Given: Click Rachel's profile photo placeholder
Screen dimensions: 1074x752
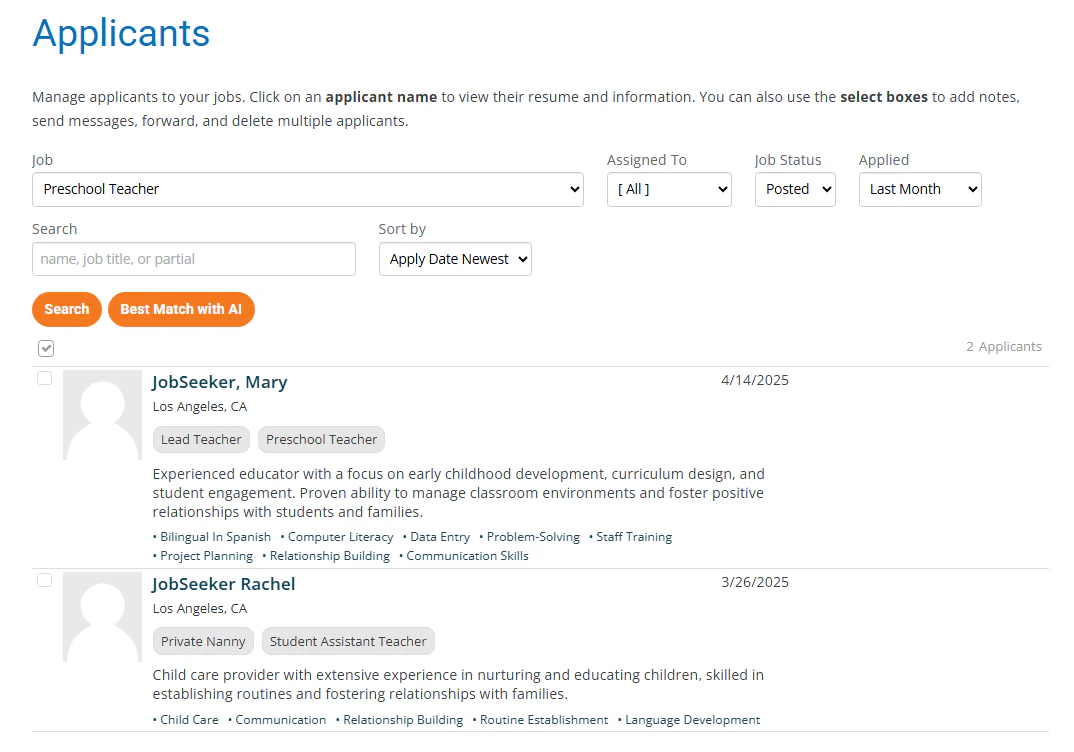Looking at the screenshot, I should [102, 616].
